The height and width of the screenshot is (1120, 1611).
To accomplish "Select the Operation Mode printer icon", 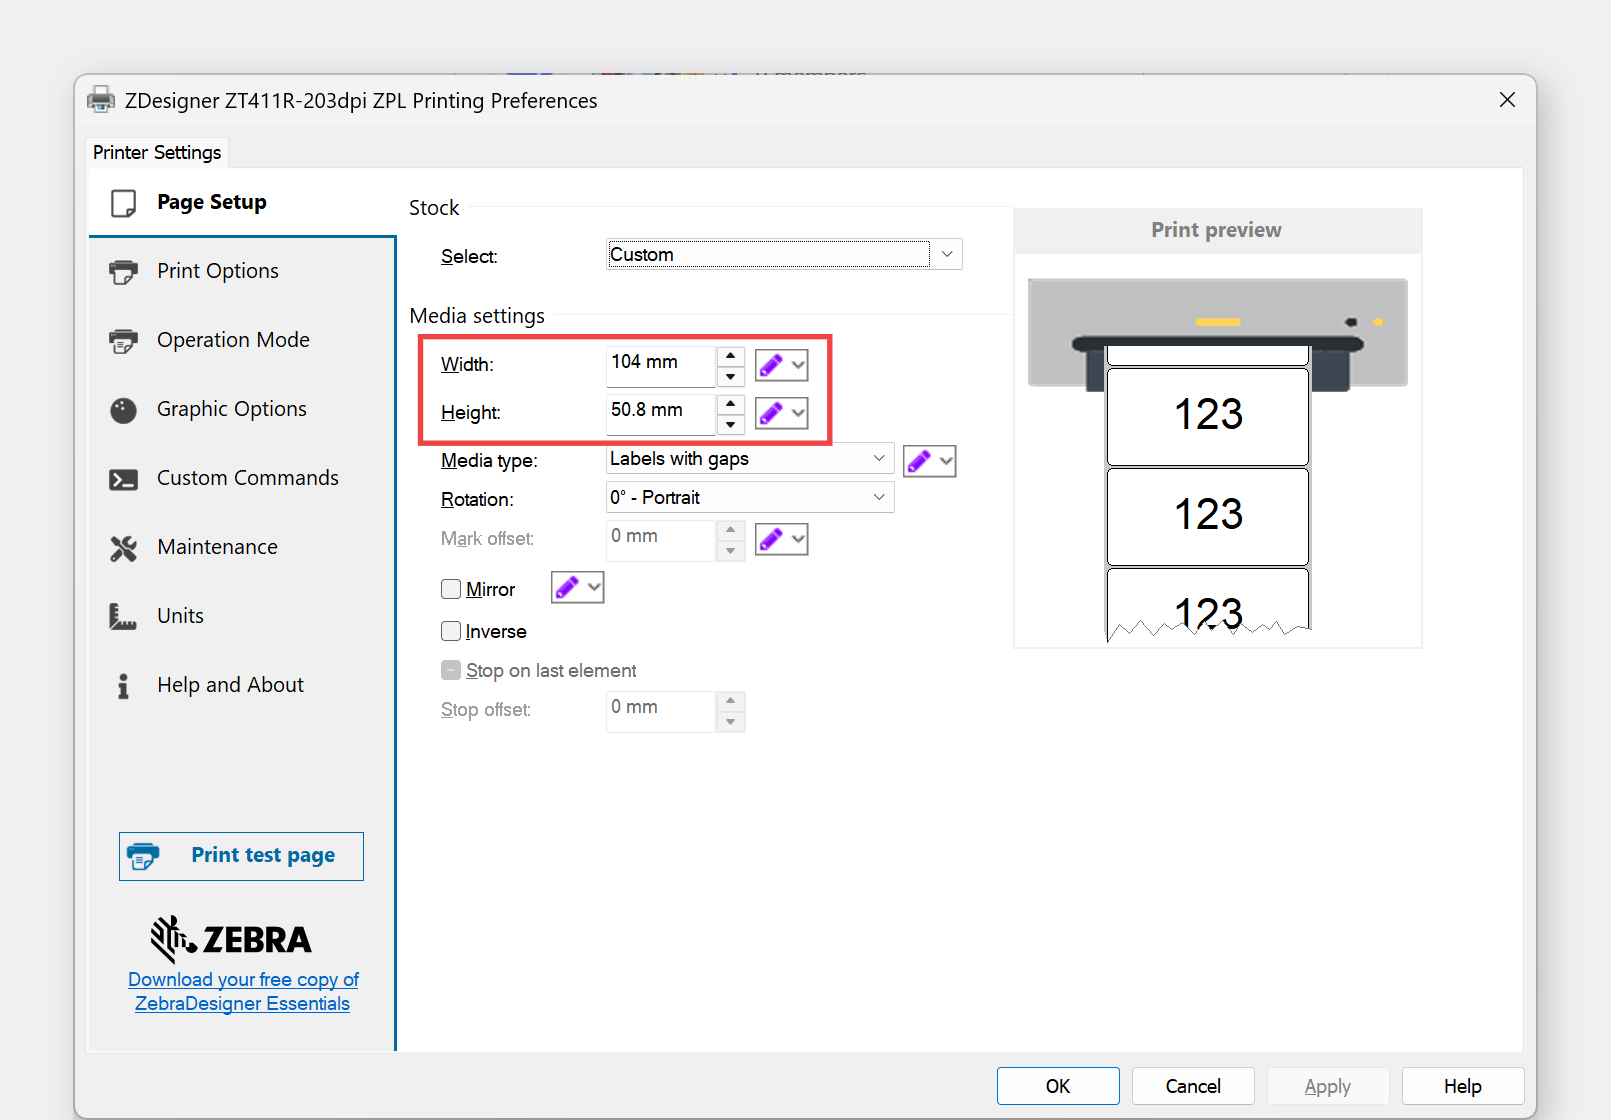I will [123, 341].
